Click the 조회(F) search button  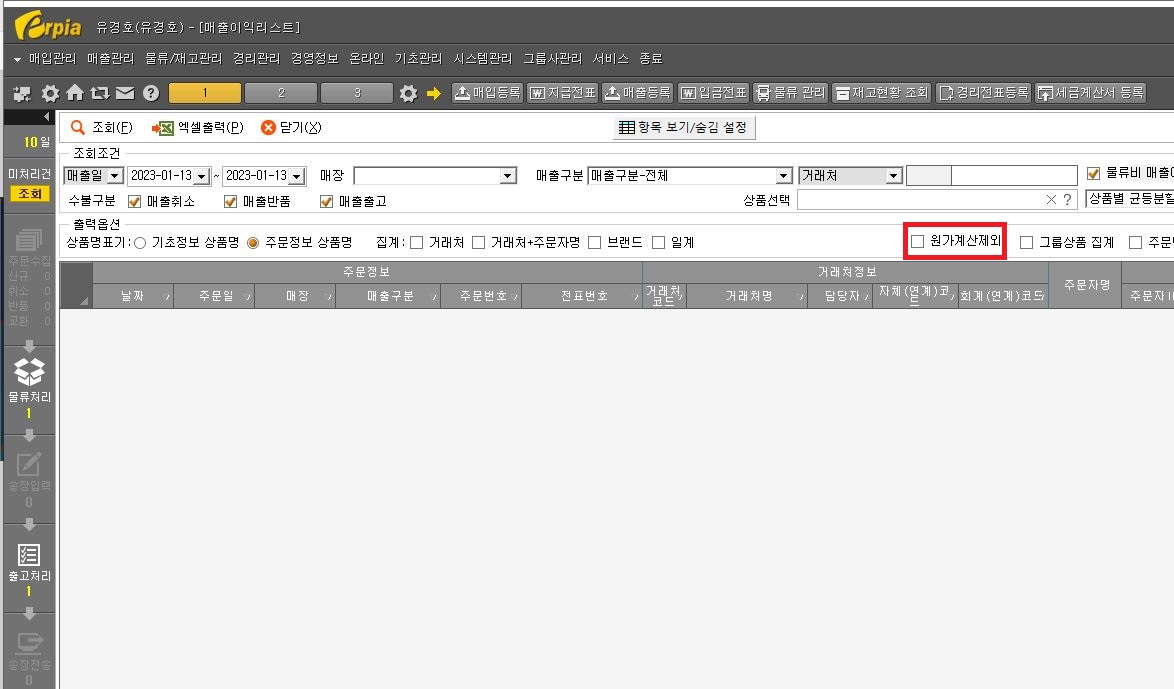[102, 127]
